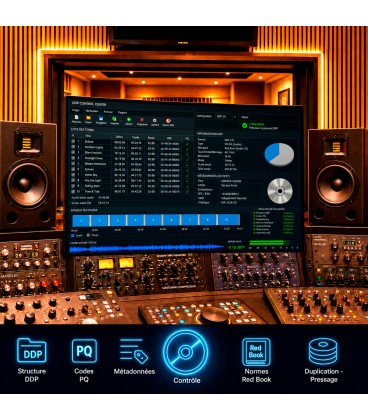Screen dimensions: 368x420
Task: Select the Time & Tide track title
Action: tap(92, 192)
